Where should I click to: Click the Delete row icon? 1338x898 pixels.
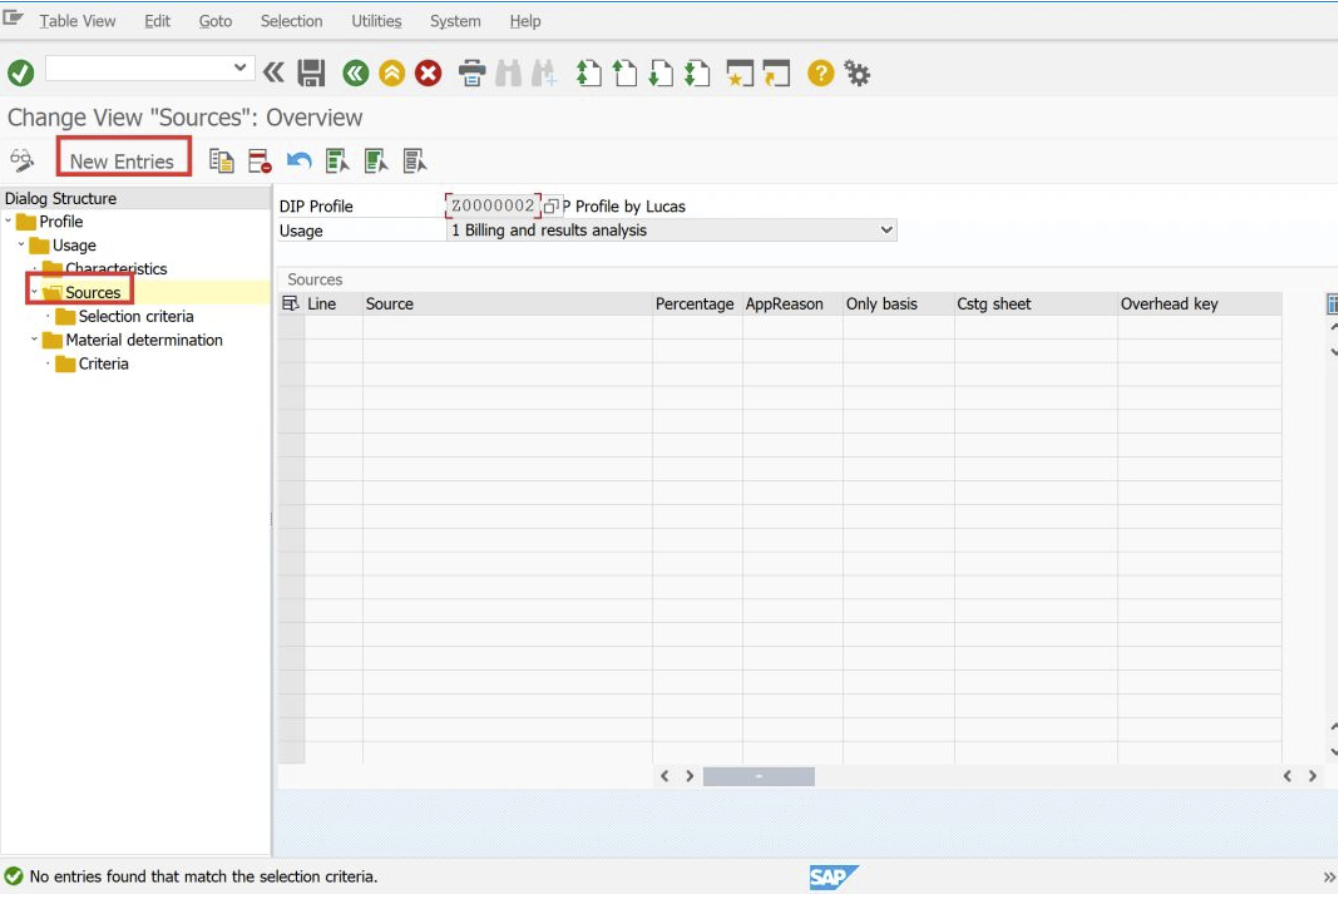click(259, 161)
